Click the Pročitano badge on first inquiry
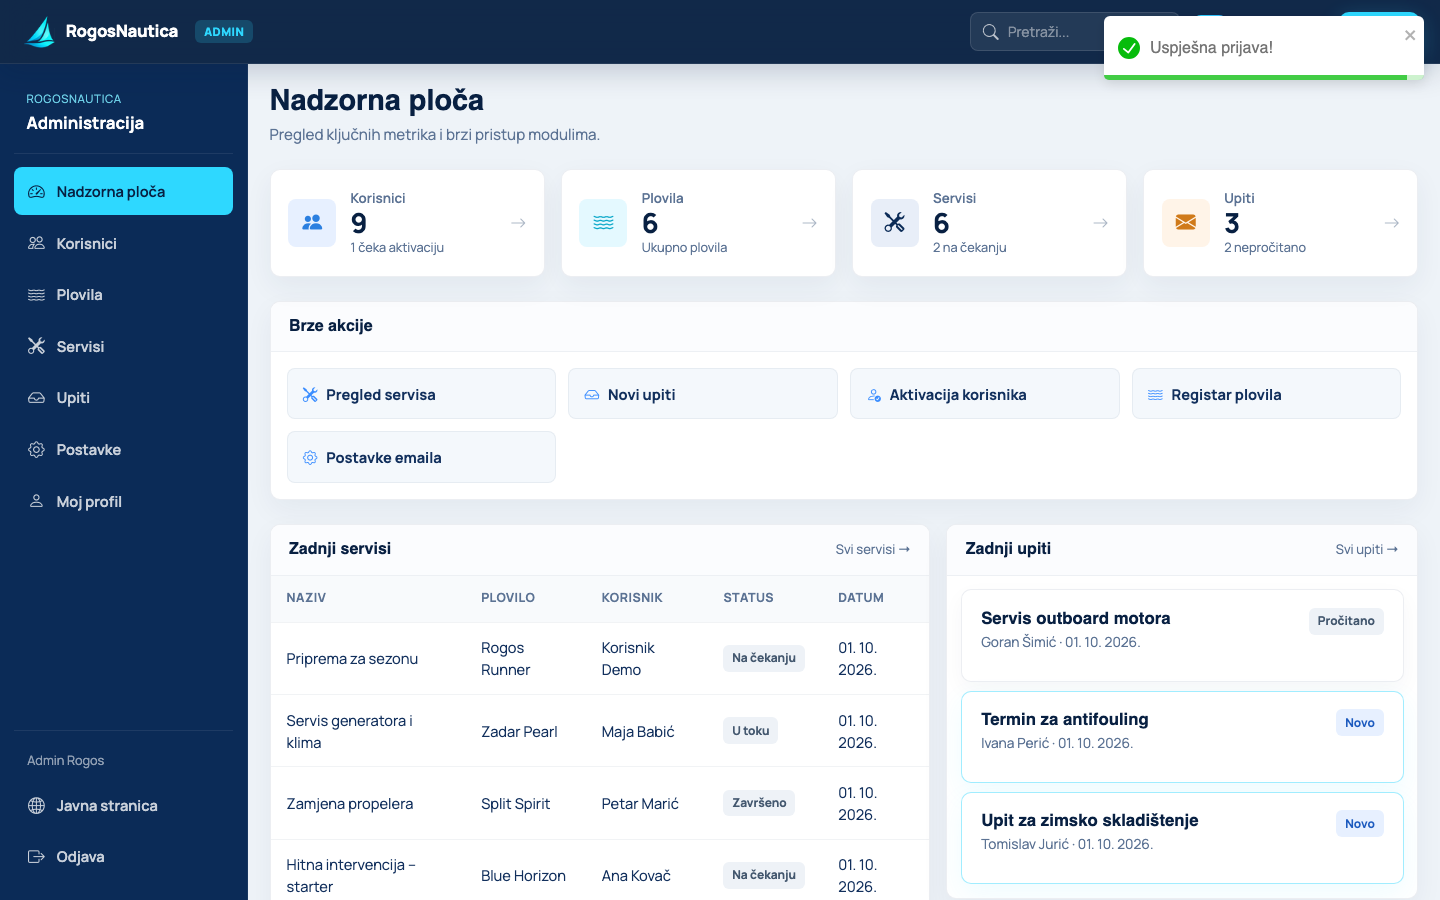 pyautogui.click(x=1346, y=621)
